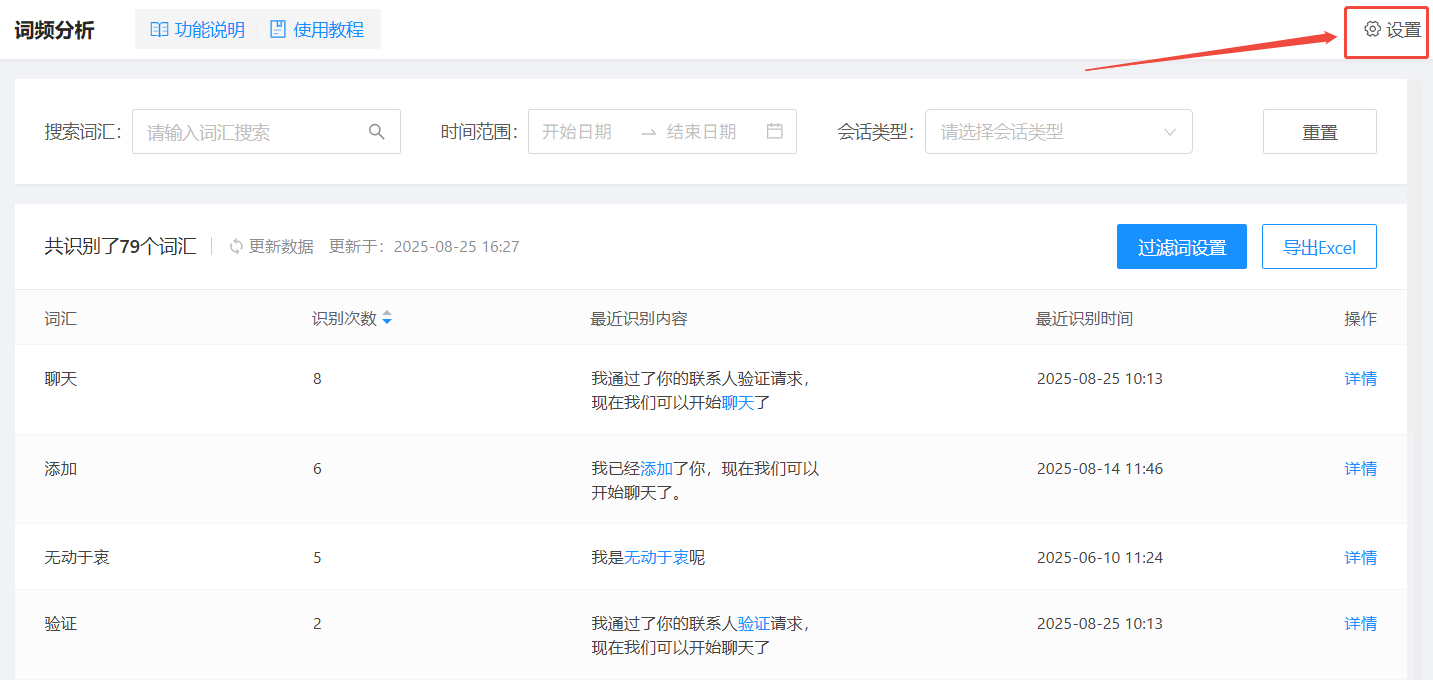The image size is (1433, 680).
Task: Open 详情 for the 聊天 row
Action: 1360,379
